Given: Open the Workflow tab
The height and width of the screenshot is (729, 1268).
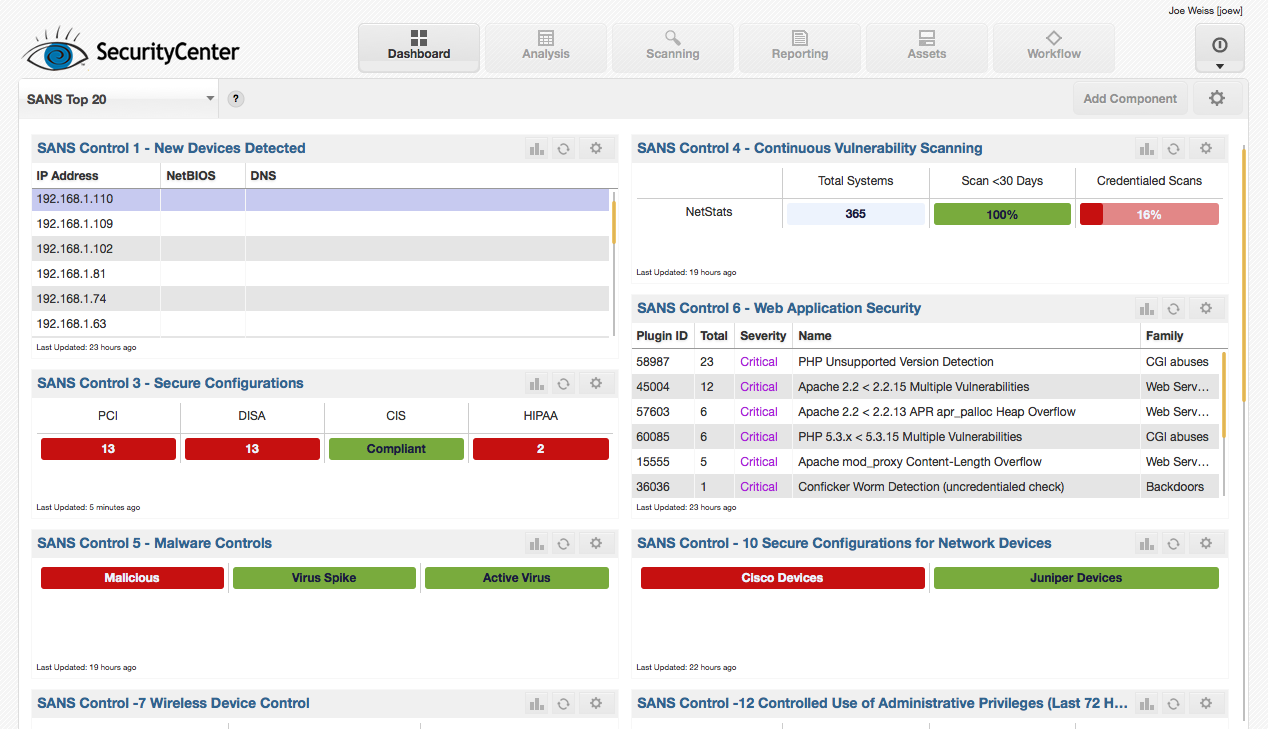Looking at the screenshot, I should pyautogui.click(x=1054, y=48).
